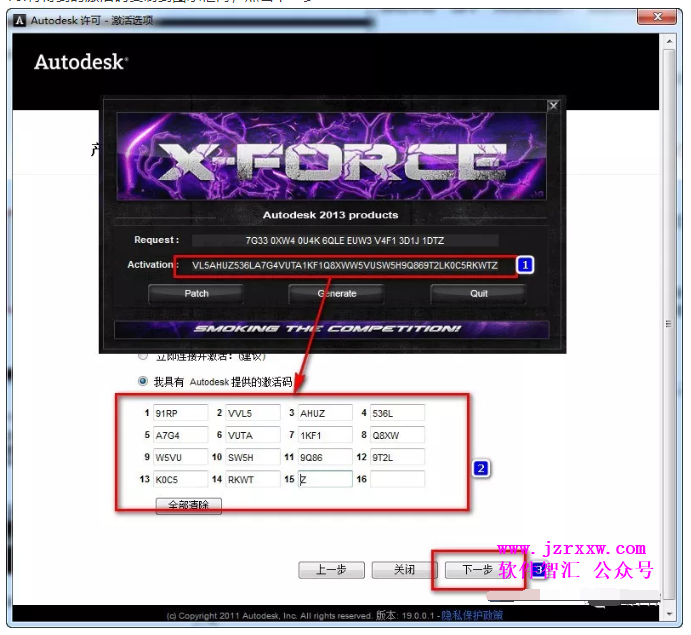Click the Quit button in X-Force
Viewport: 691px width, 635px height.
point(479,293)
